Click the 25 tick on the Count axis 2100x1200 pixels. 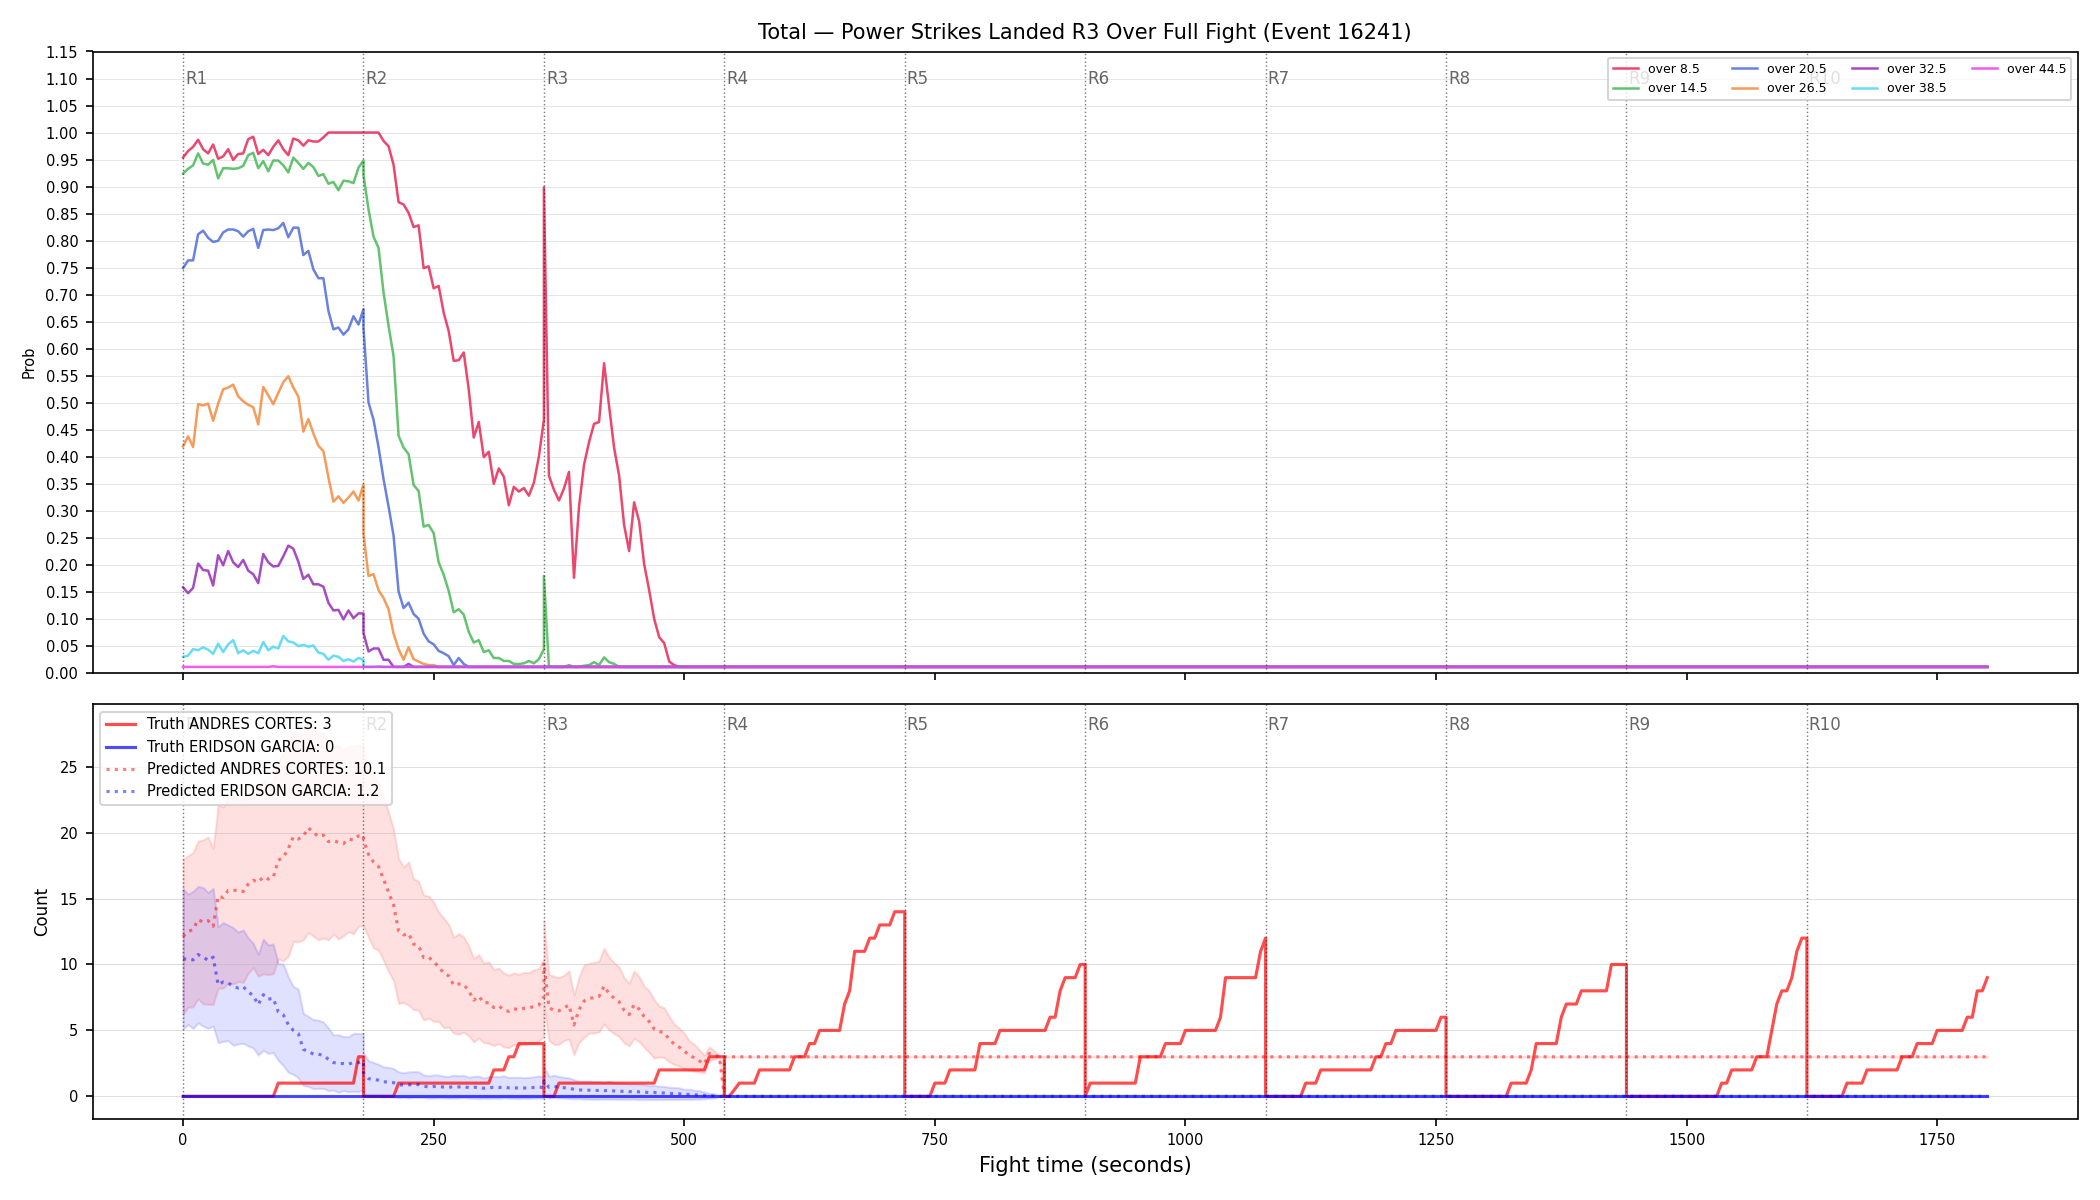69,768
